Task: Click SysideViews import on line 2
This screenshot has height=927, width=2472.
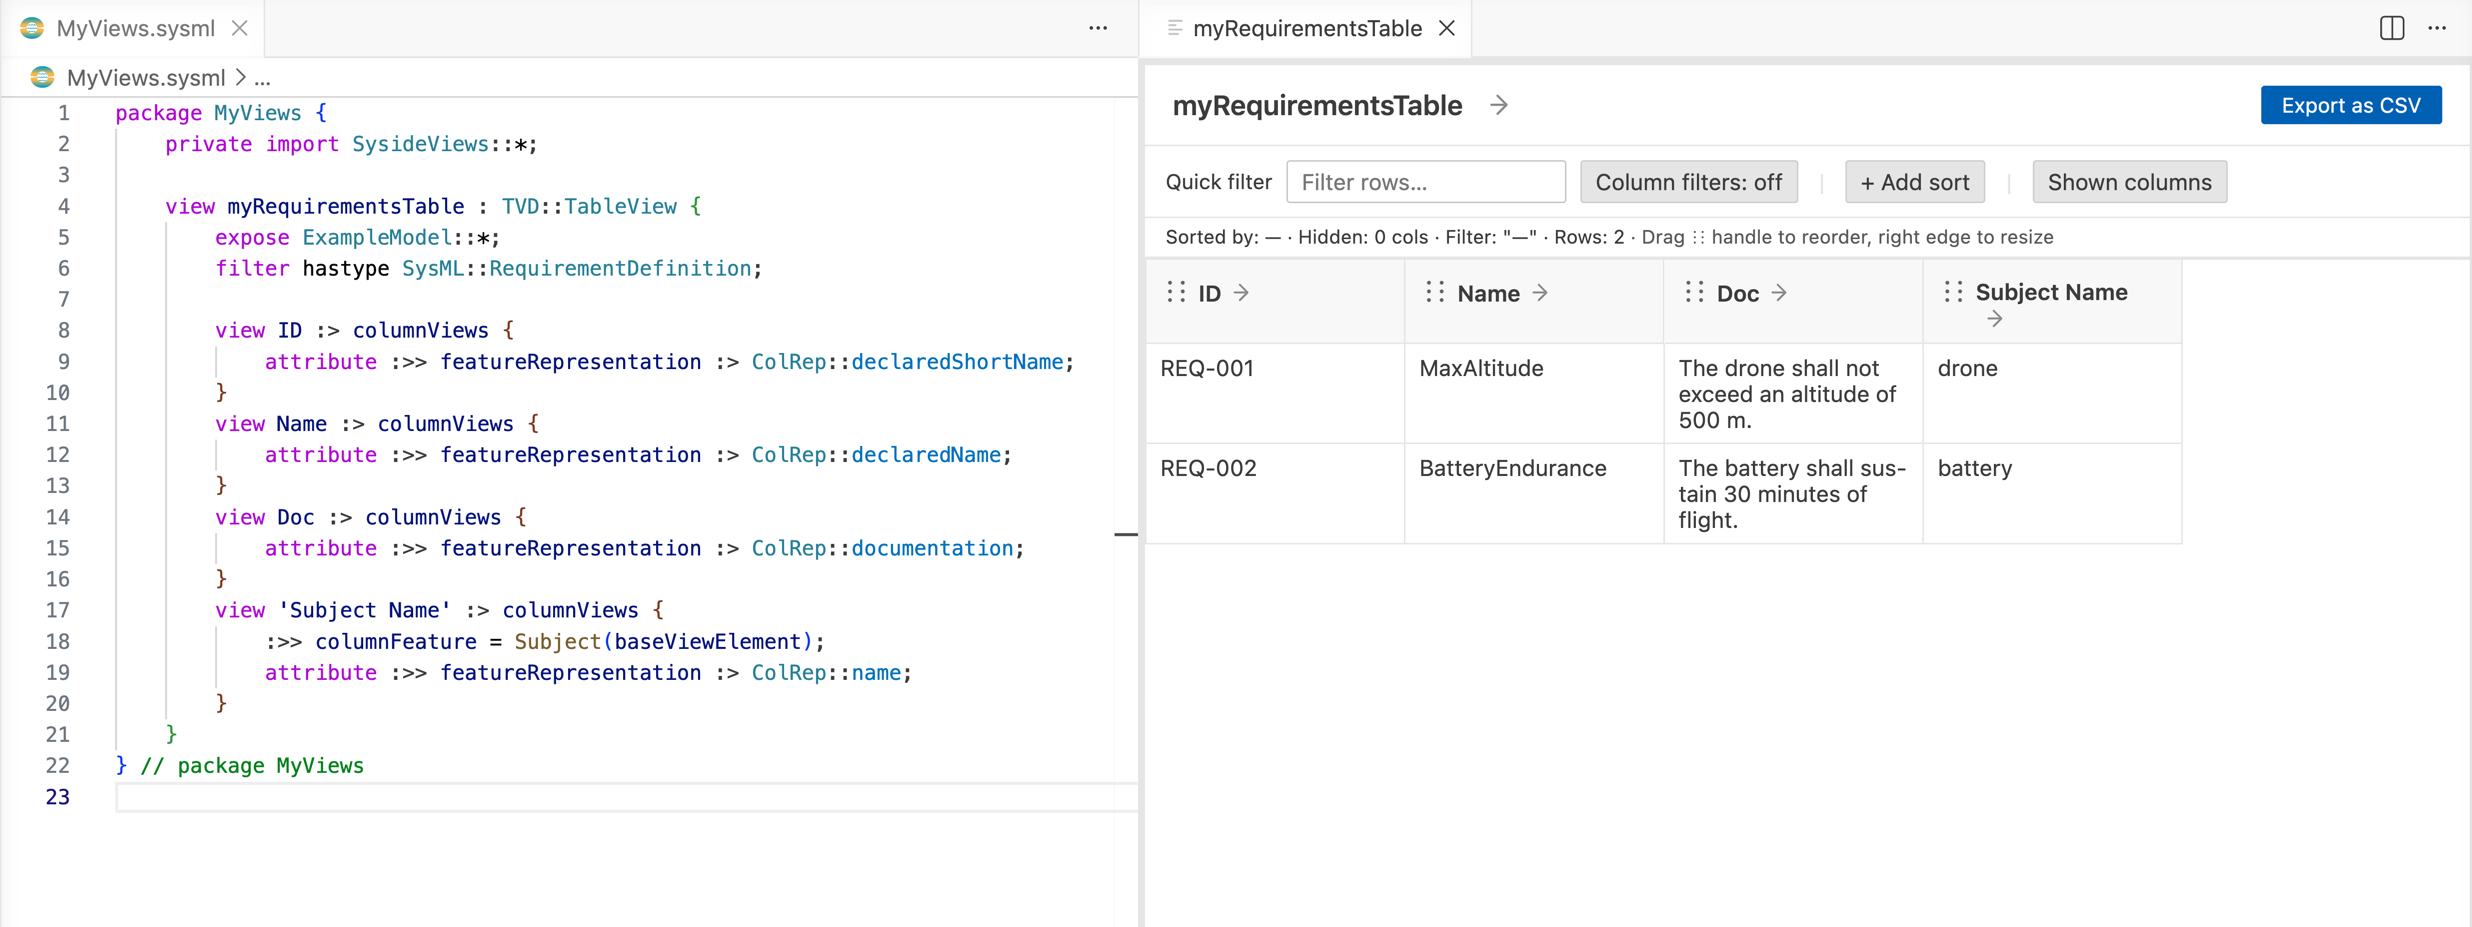Action: point(420,144)
